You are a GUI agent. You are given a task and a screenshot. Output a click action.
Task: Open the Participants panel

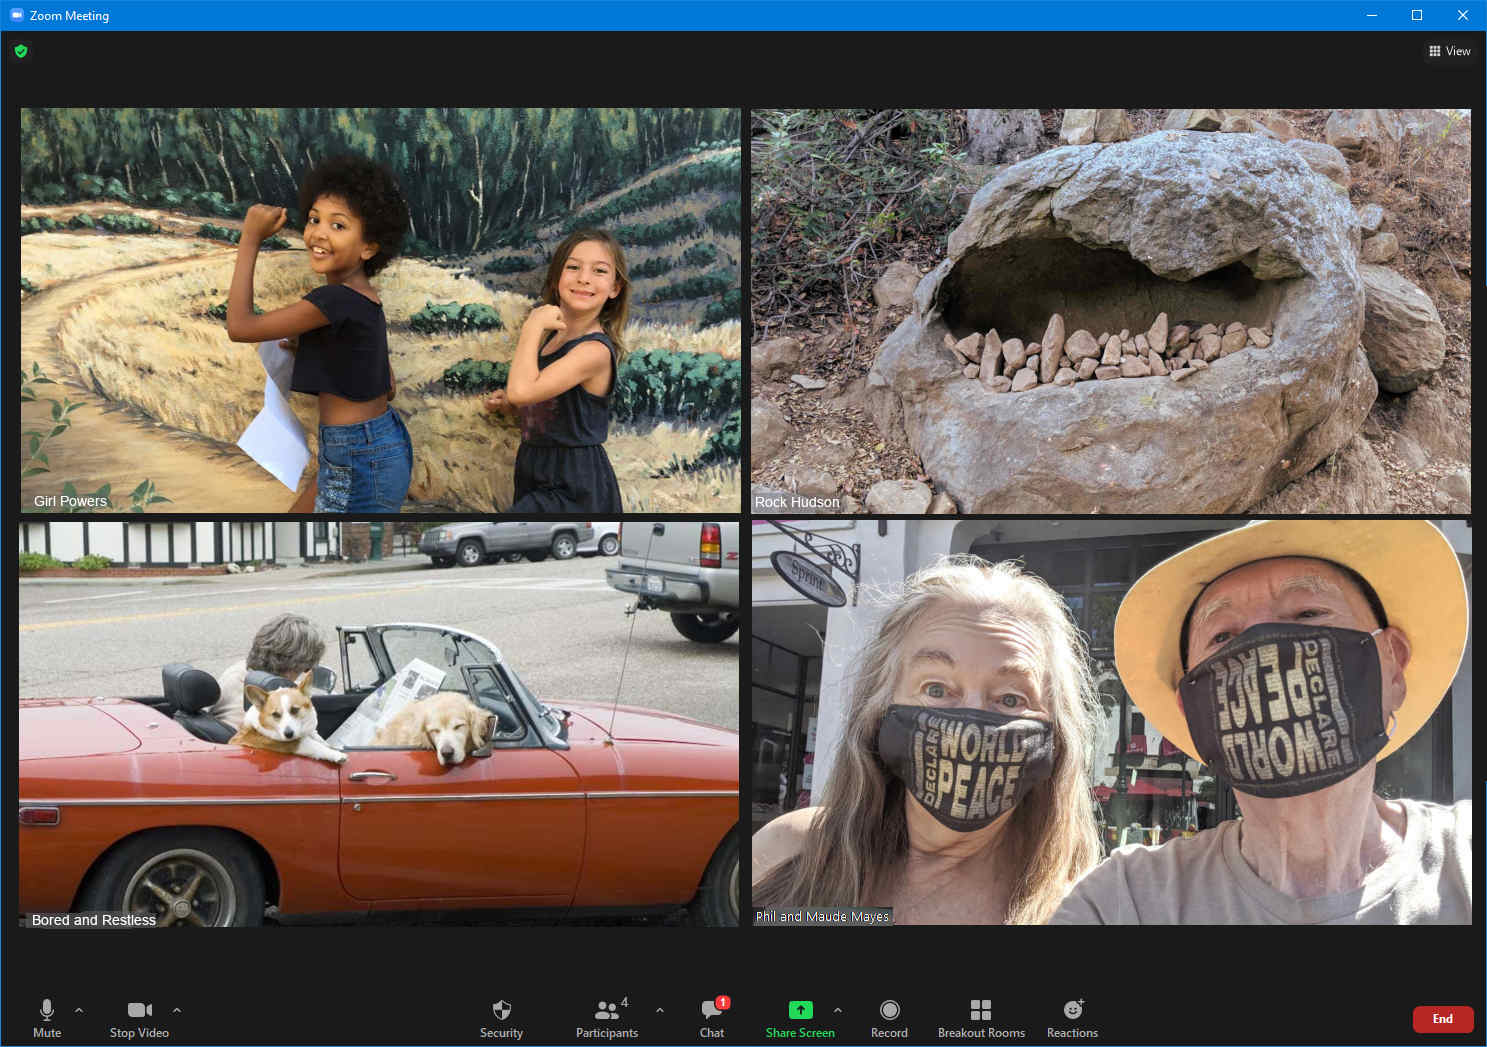(607, 1018)
